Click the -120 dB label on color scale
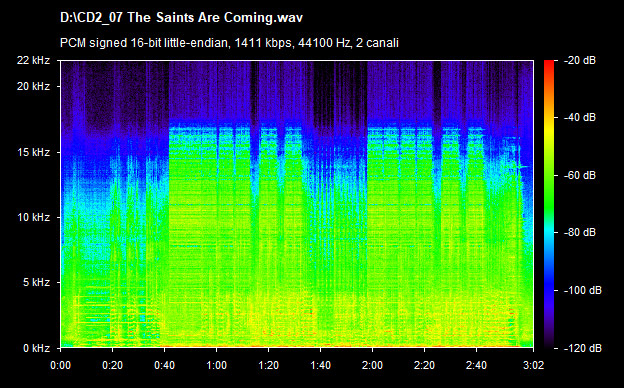Viewport: 624px width, 388px height. point(583,349)
